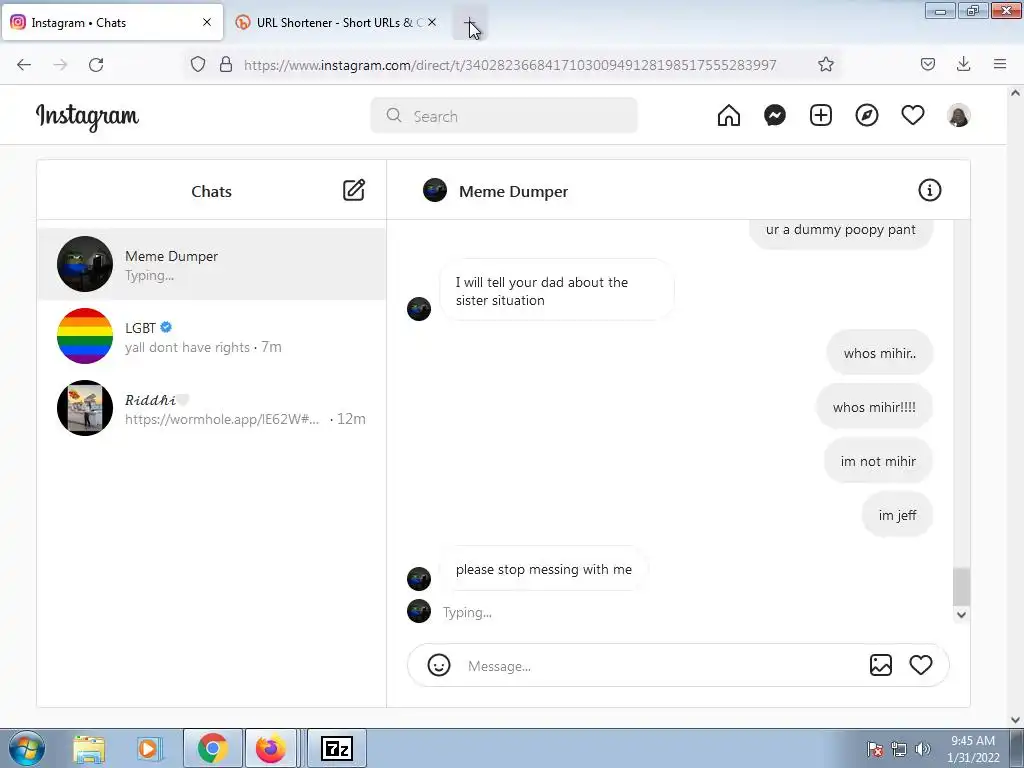Open the Firefox downloads panel

click(x=963, y=64)
